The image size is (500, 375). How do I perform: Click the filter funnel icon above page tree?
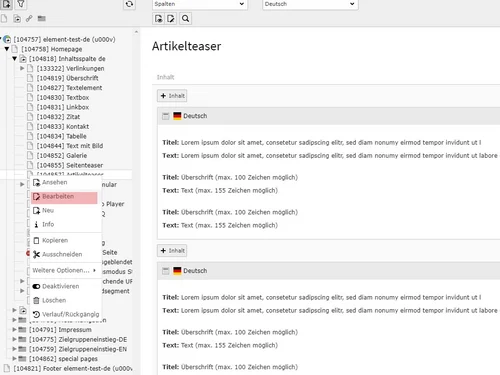(x=21, y=4)
